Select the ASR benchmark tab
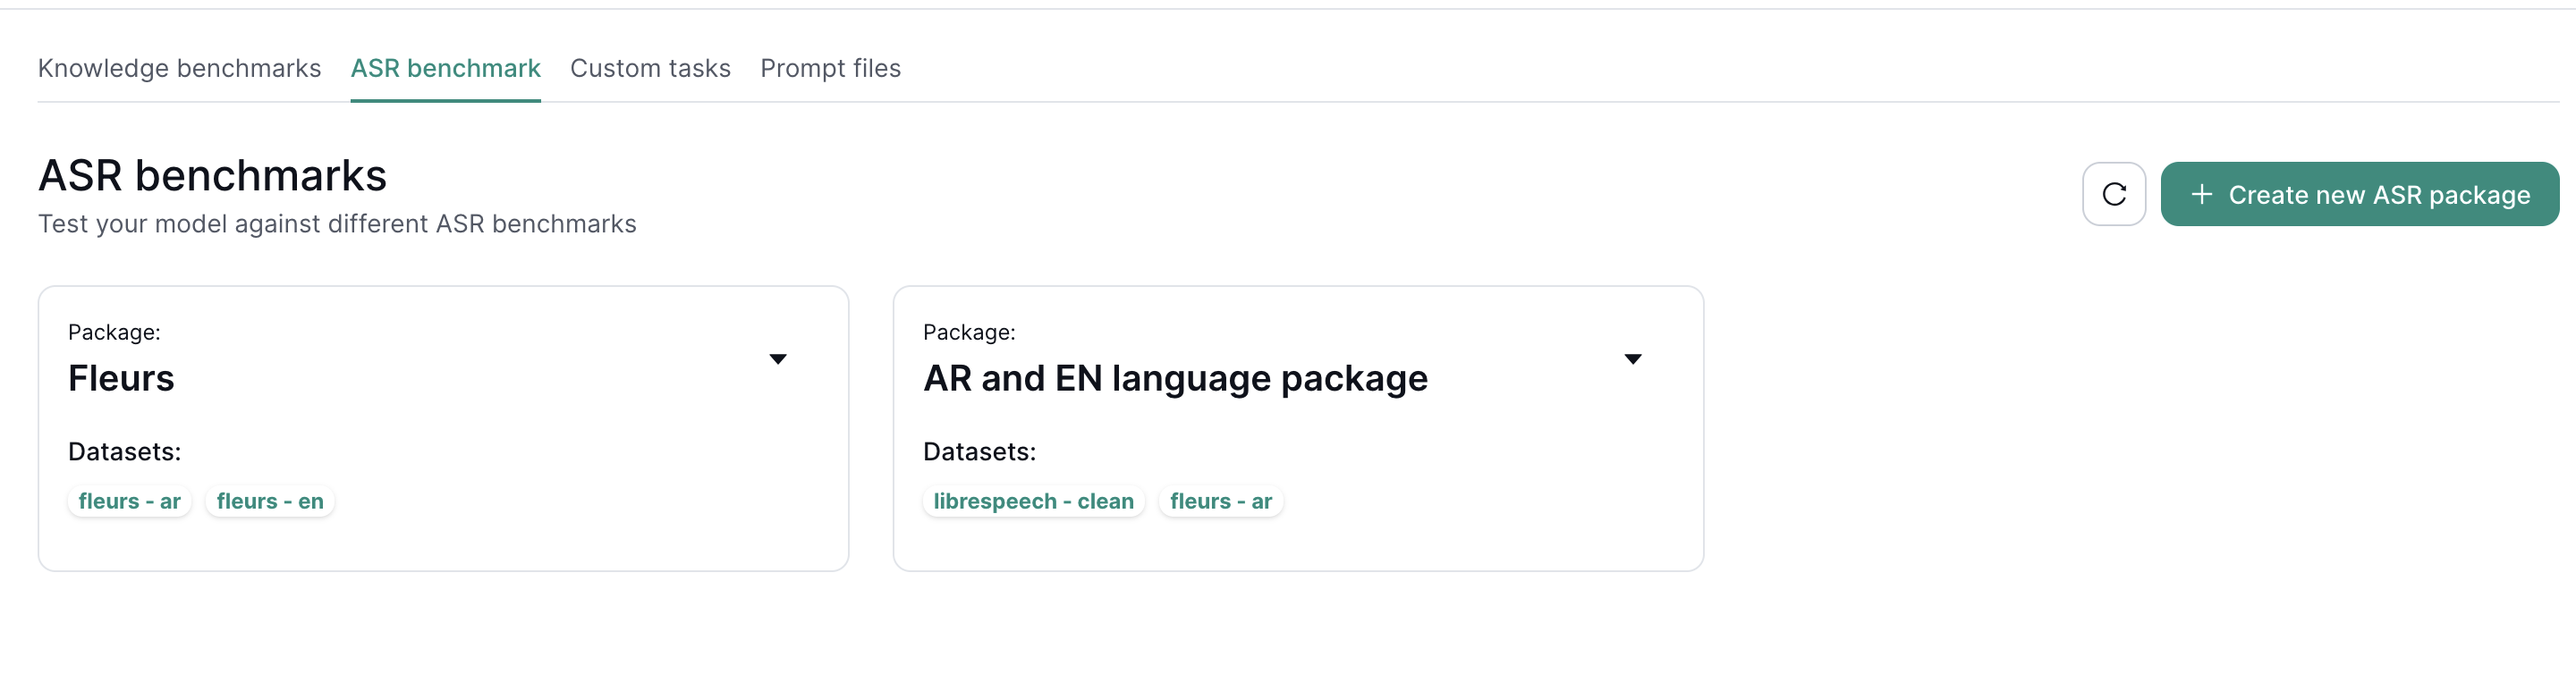Image resolution: width=2576 pixels, height=674 pixels. tap(445, 68)
